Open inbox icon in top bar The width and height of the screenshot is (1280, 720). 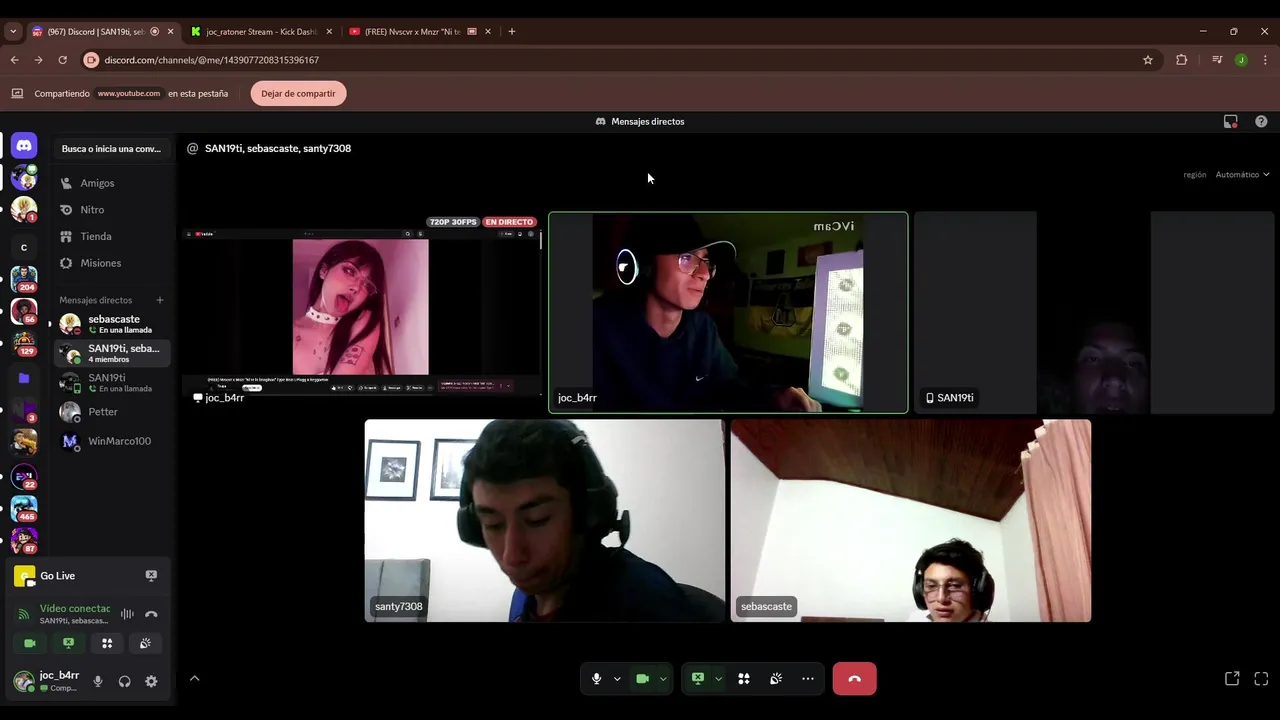(1231, 121)
